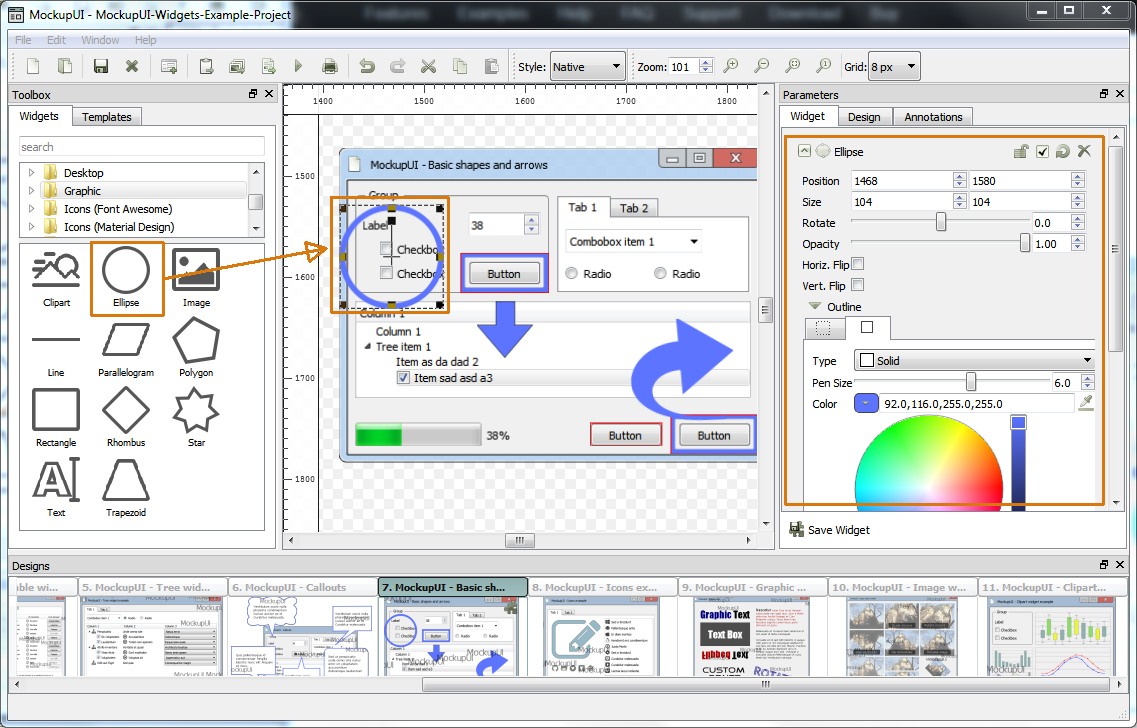
Task: Select the right Radio button in Tab 1
Action: tap(660, 273)
